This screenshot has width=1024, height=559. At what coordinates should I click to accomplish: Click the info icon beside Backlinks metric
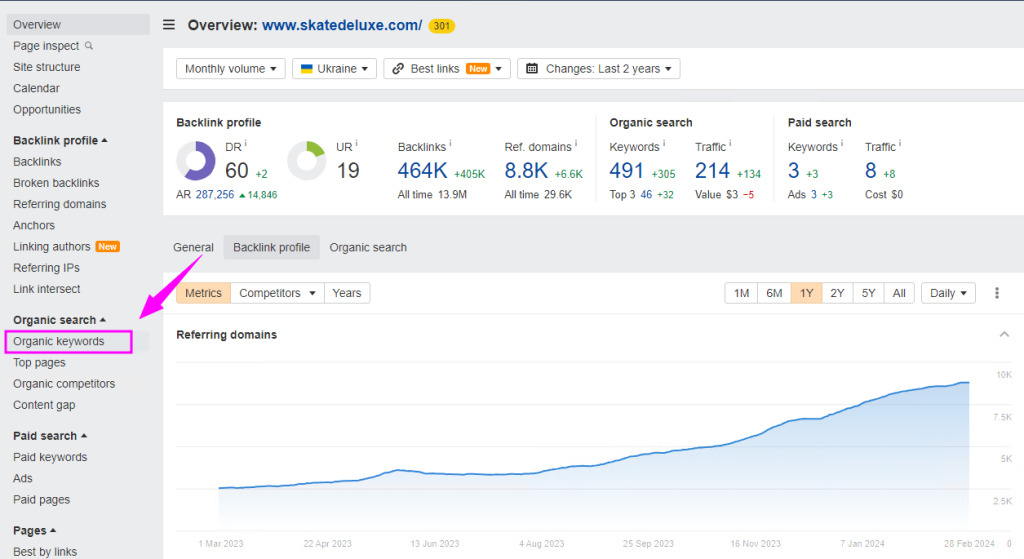pos(449,144)
